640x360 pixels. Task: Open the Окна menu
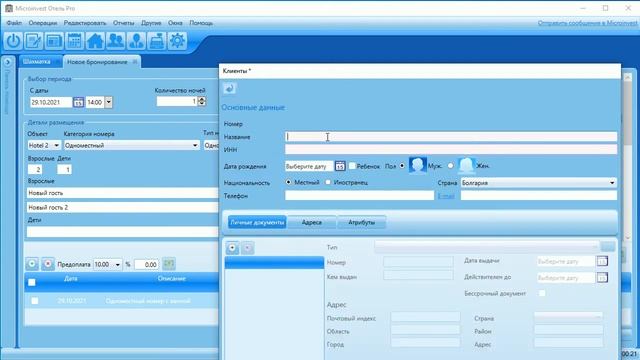pyautogui.click(x=175, y=23)
